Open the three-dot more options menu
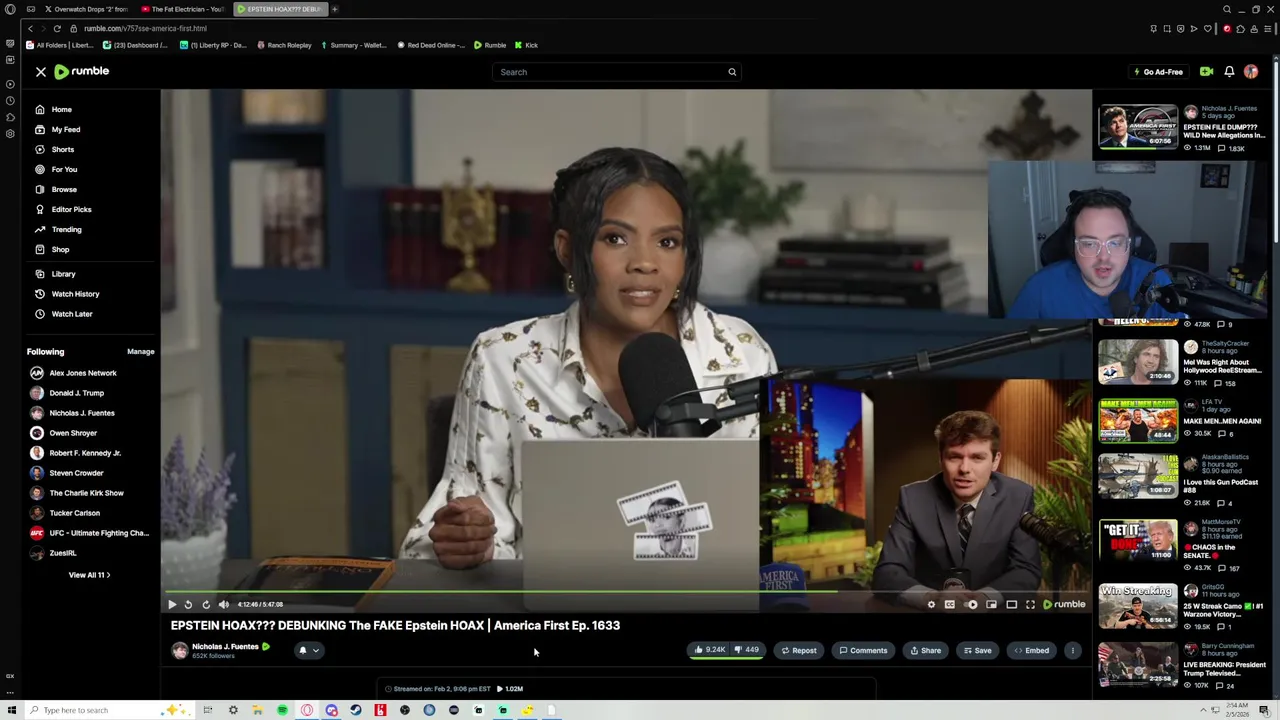 pos(1073,650)
